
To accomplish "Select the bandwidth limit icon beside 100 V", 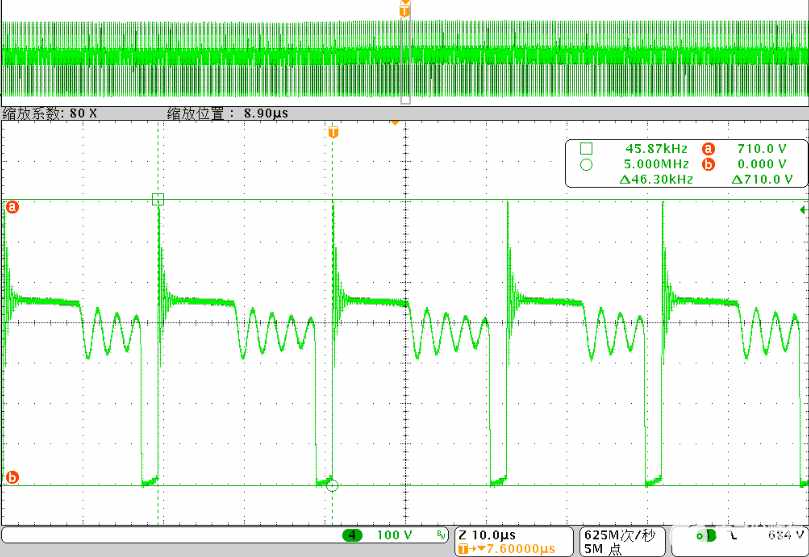I will click(x=441, y=535).
